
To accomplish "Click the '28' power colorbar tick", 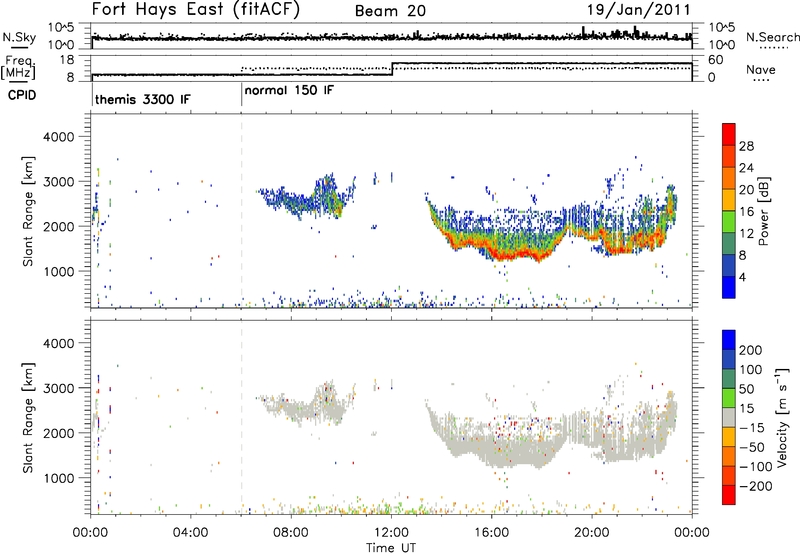I will tap(746, 146).
